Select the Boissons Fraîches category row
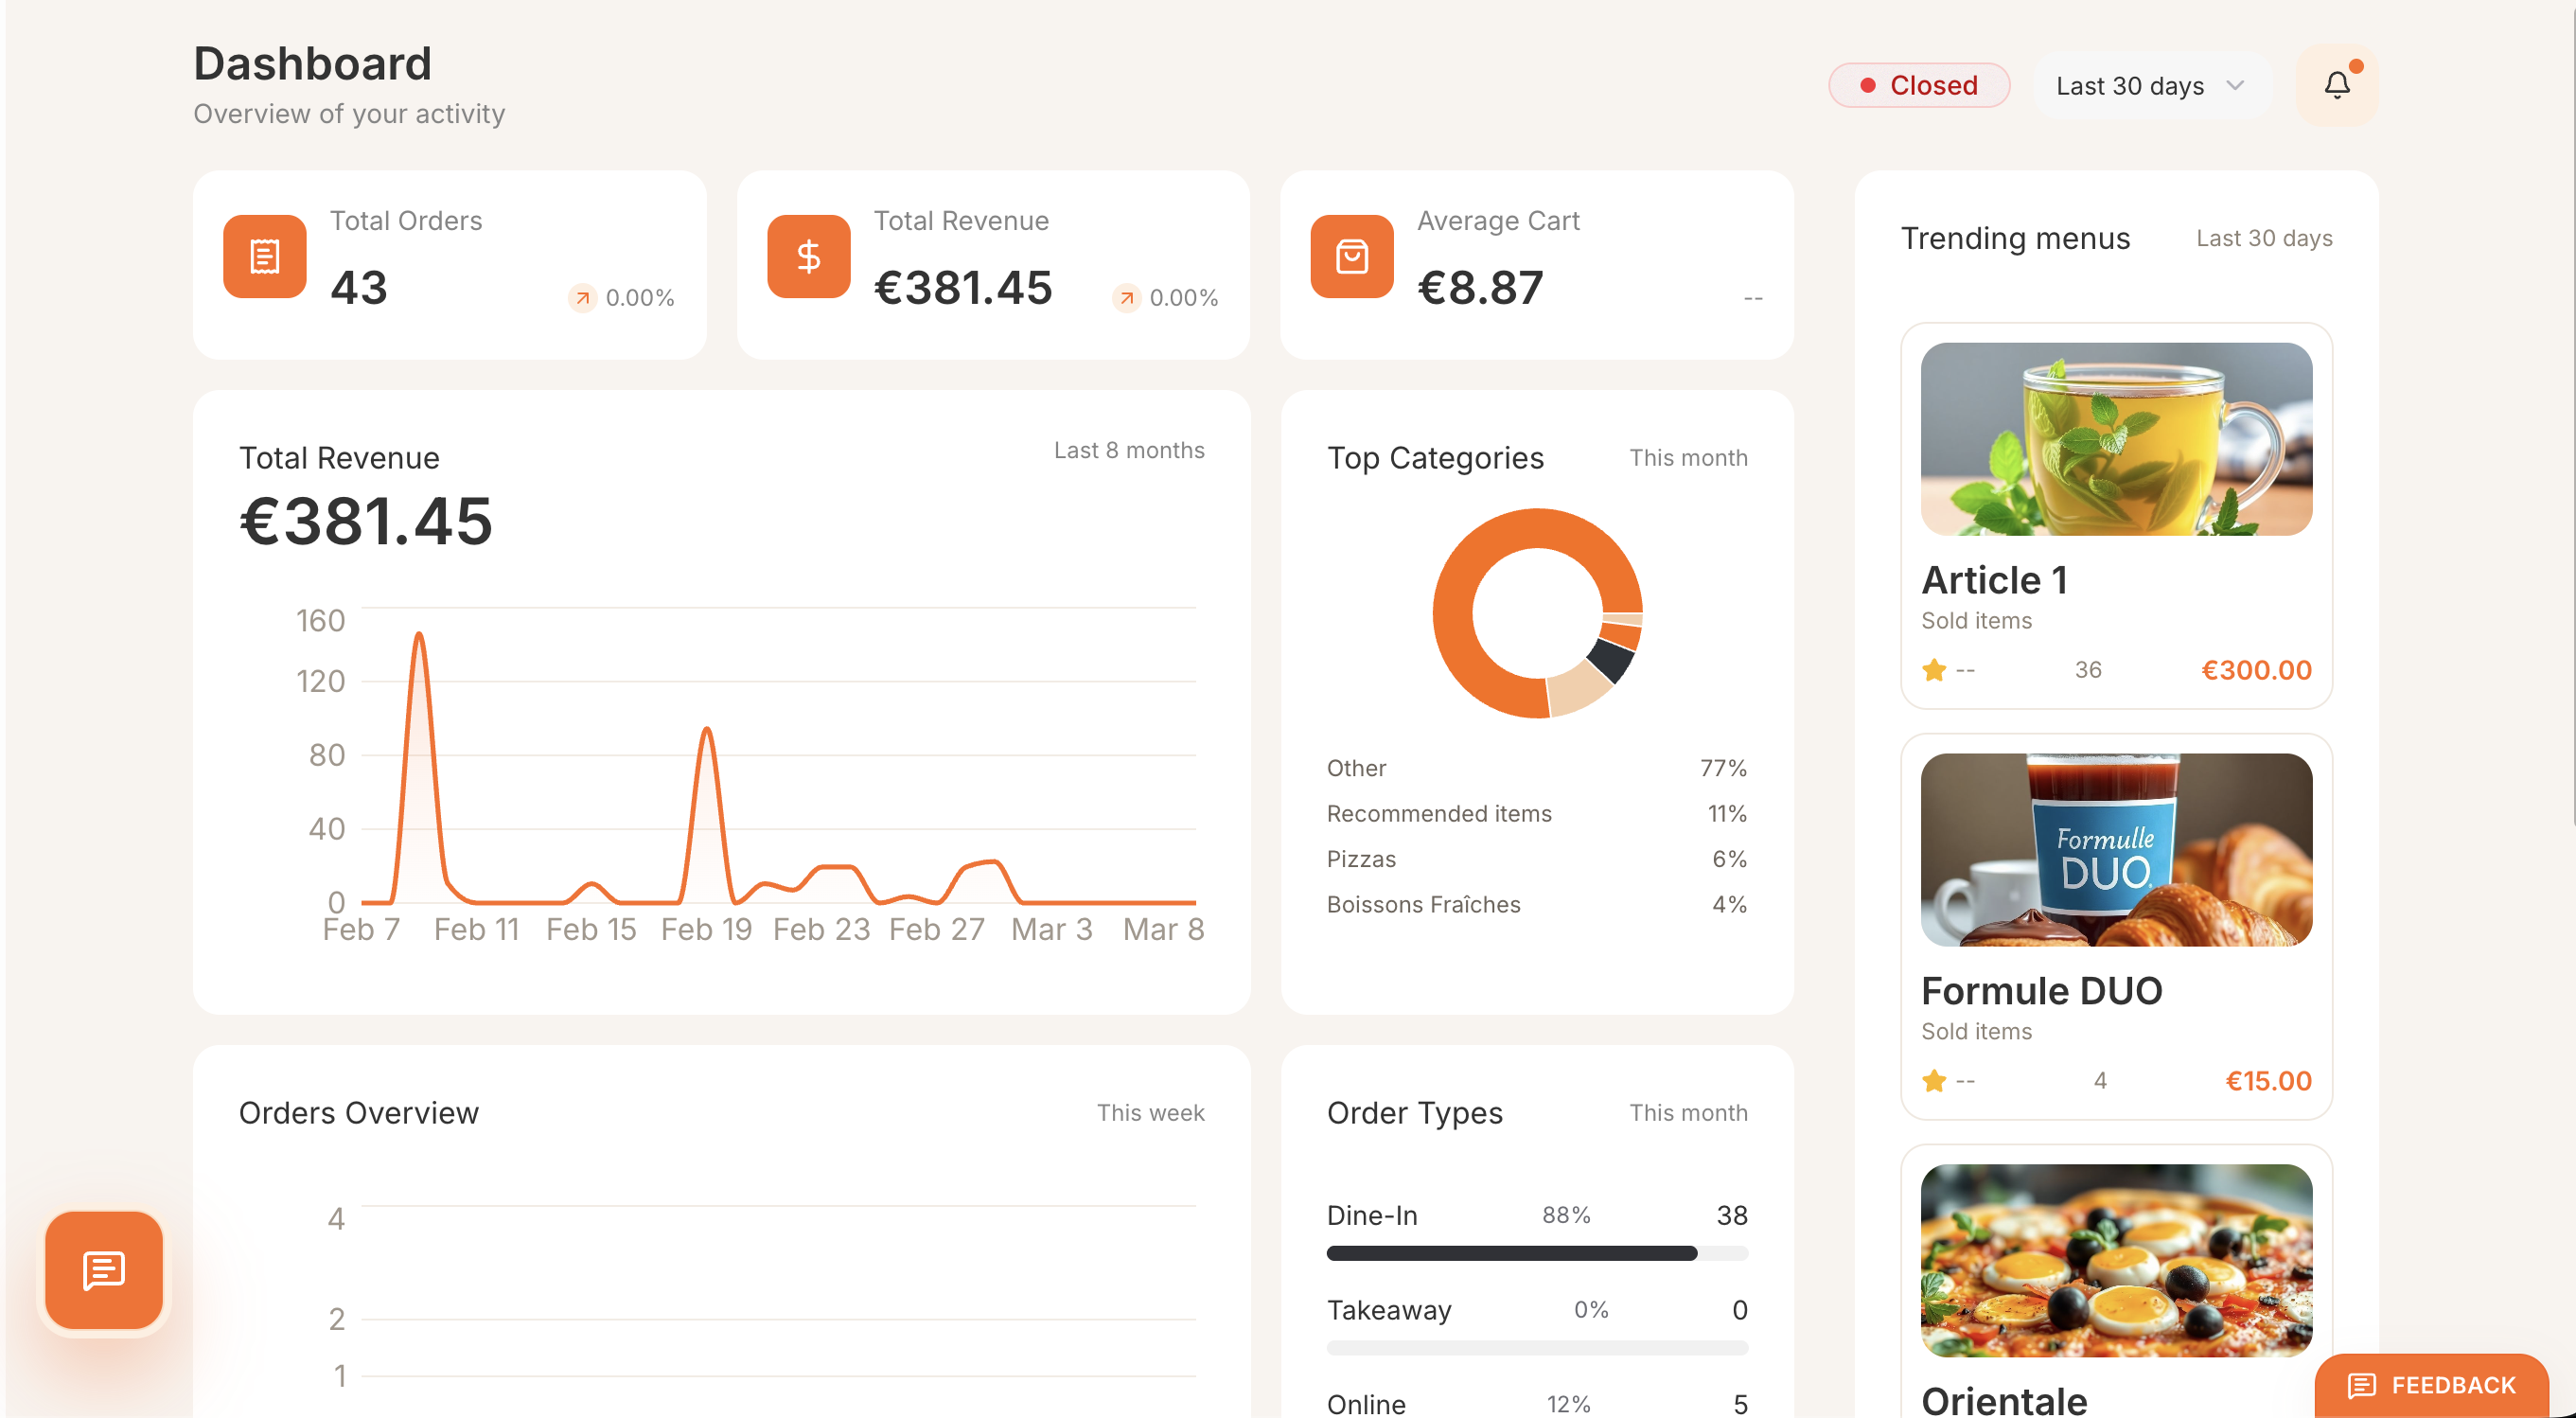This screenshot has height=1418, width=2576. point(1537,905)
